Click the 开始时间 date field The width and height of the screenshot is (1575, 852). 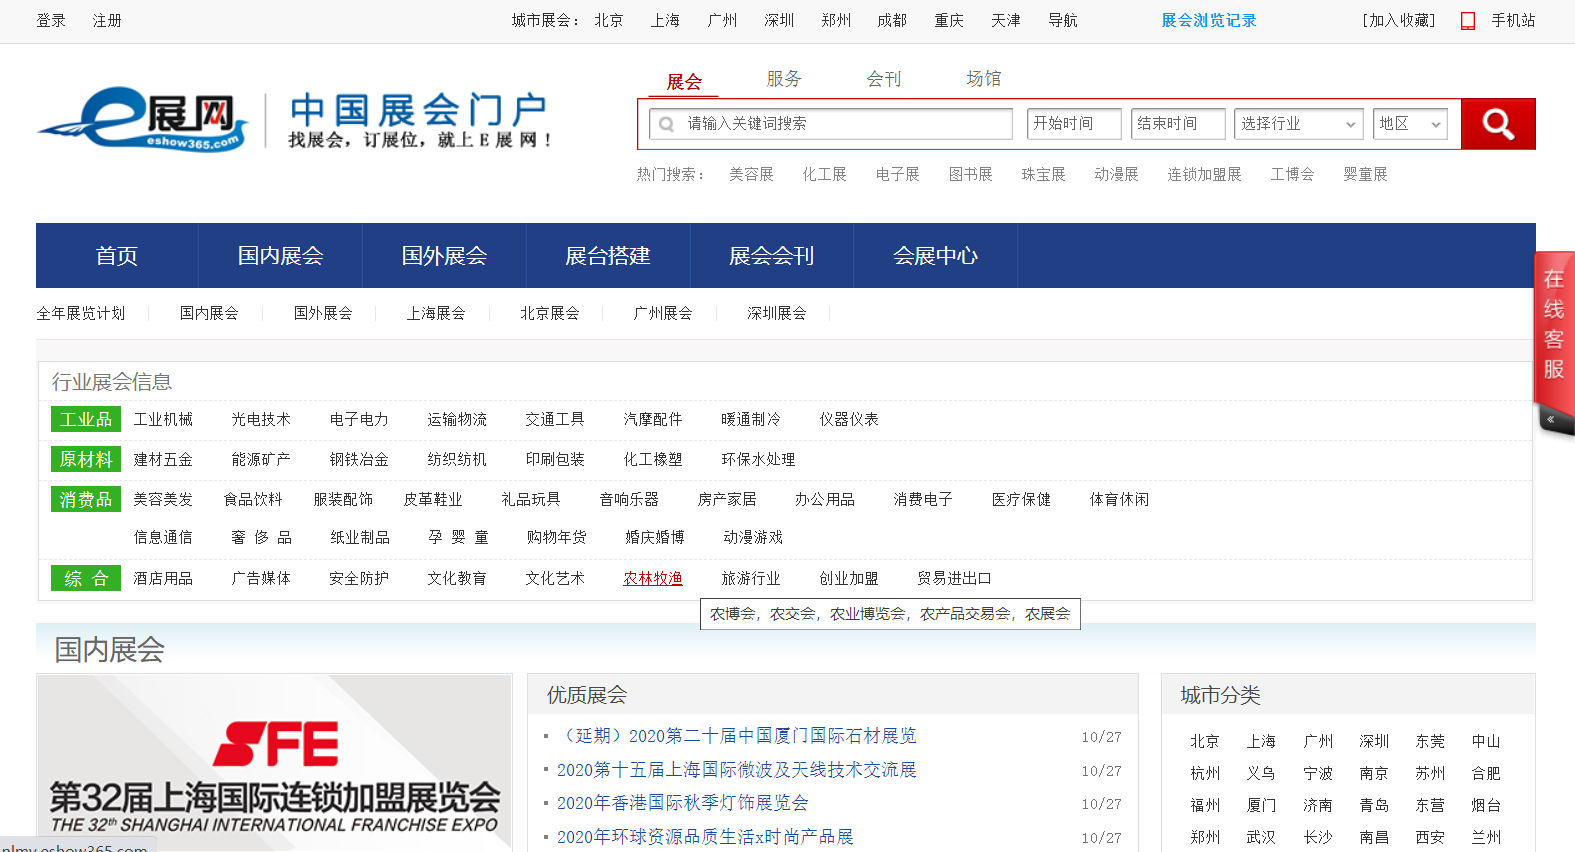click(x=1074, y=124)
